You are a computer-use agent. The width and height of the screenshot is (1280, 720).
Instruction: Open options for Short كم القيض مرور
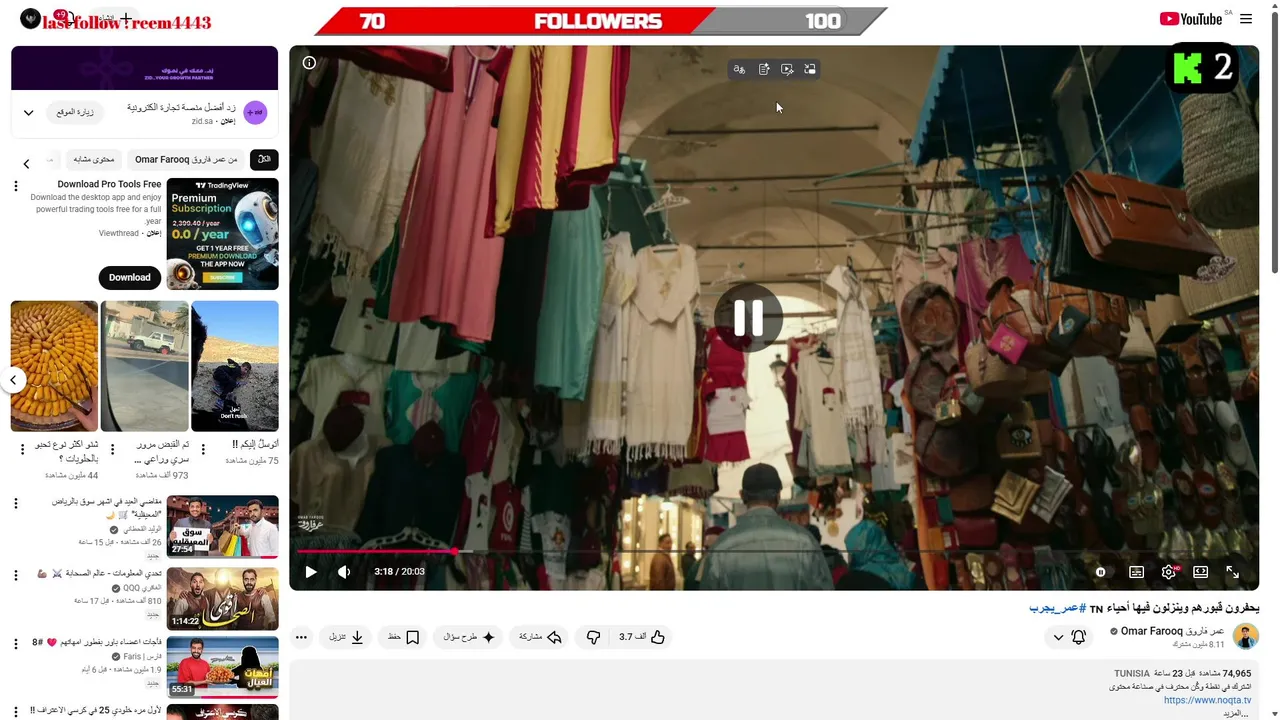point(113,449)
